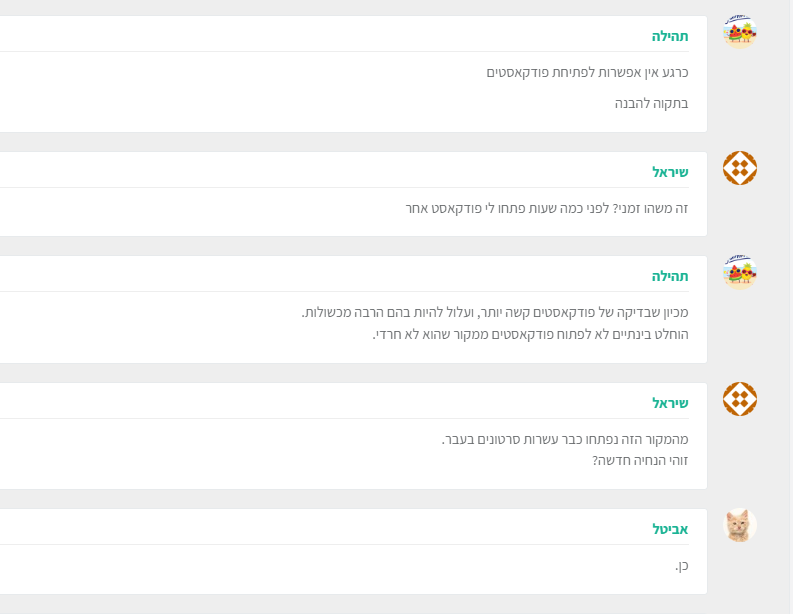Click the line starting 'מכיון שבדיקה של פודקאסטים'
The height and width of the screenshot is (614, 793).
coord(495,312)
